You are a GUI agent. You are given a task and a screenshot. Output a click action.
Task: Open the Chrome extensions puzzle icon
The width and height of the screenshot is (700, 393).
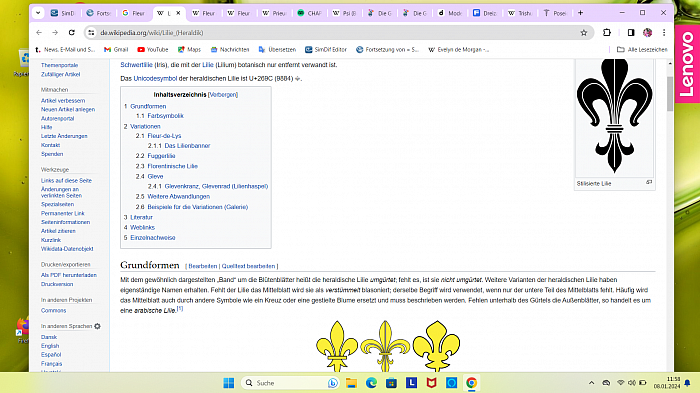607,33
